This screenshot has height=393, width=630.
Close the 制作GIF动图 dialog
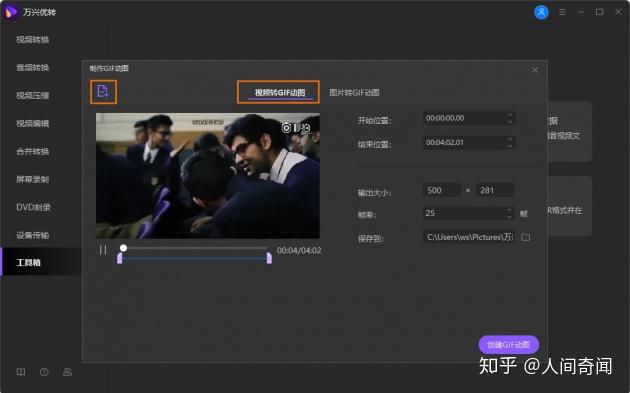coord(535,70)
